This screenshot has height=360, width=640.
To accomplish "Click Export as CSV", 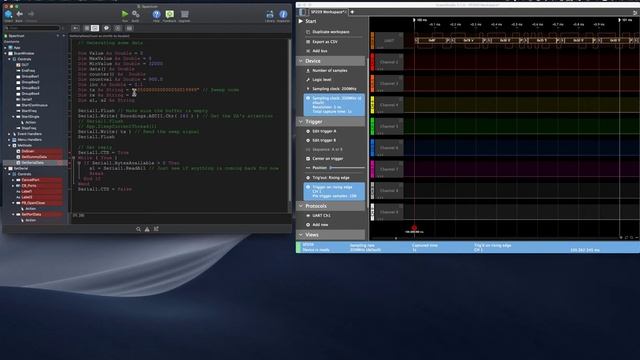I will (x=325, y=42).
